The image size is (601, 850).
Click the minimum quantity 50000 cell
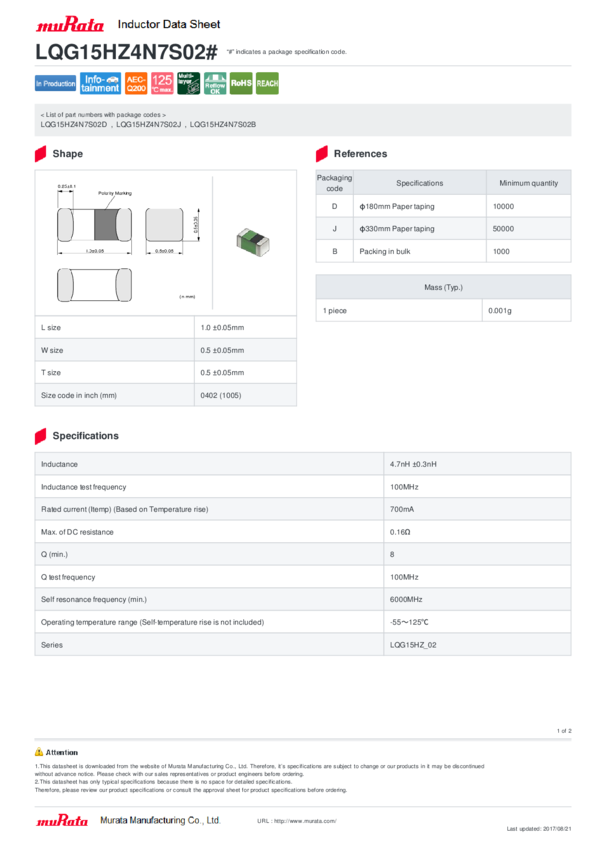click(x=529, y=229)
